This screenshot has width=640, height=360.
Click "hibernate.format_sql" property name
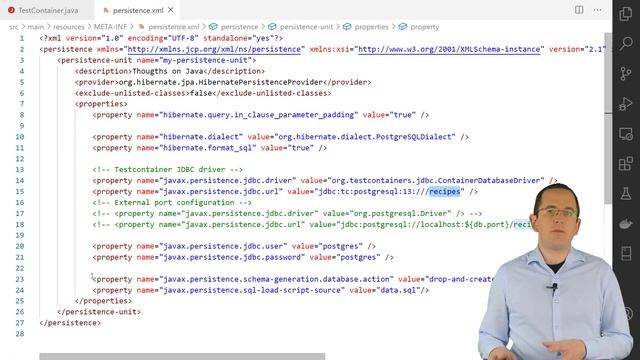207,148
